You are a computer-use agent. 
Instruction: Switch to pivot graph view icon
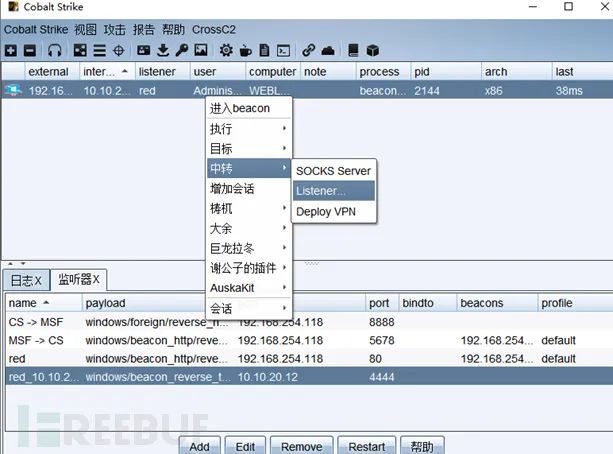pos(80,50)
